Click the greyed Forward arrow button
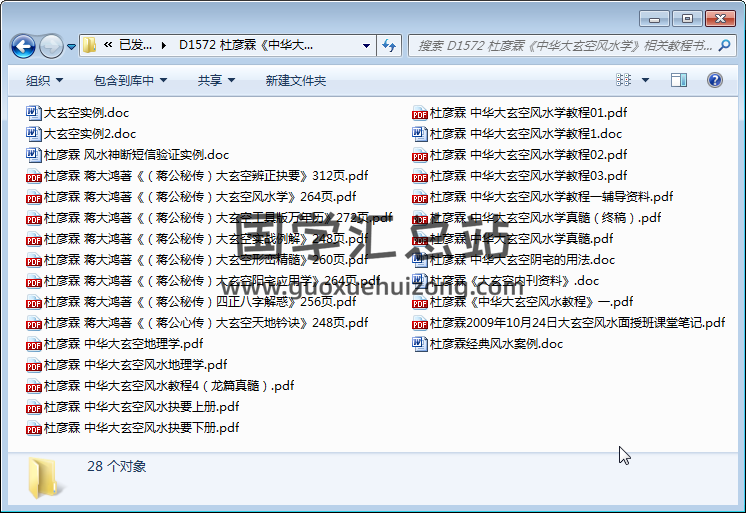This screenshot has width=746, height=513. [50, 46]
